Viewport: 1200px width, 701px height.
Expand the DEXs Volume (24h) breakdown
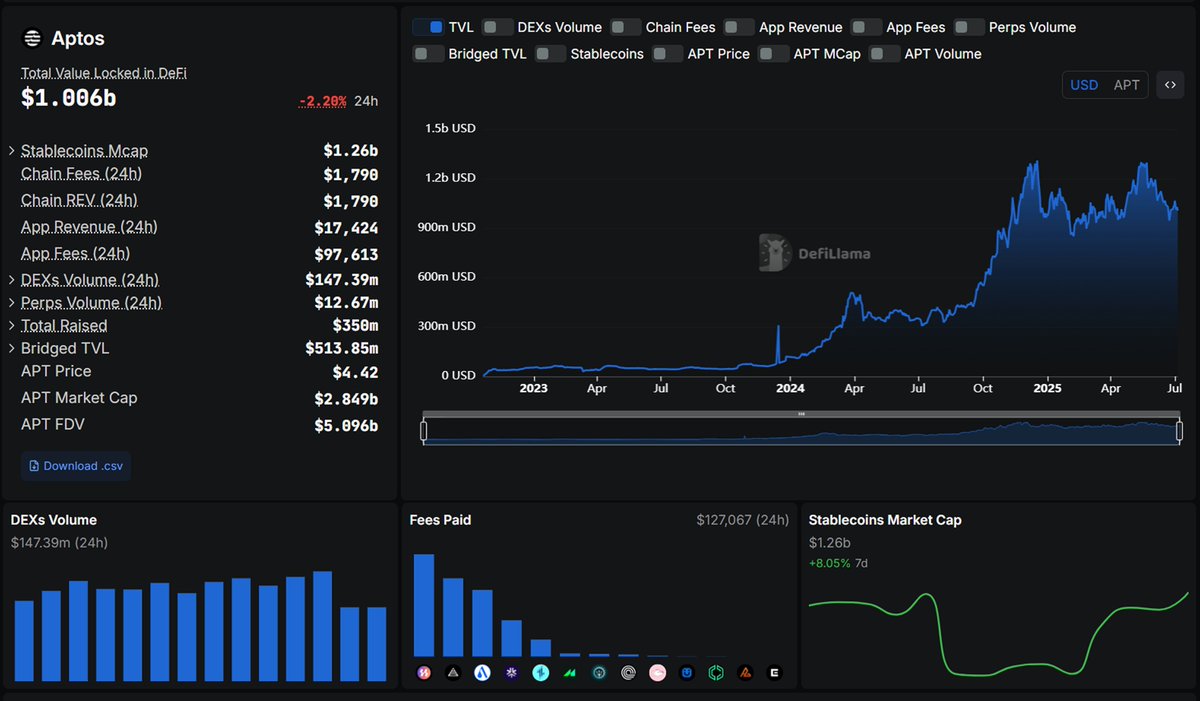click(11, 280)
